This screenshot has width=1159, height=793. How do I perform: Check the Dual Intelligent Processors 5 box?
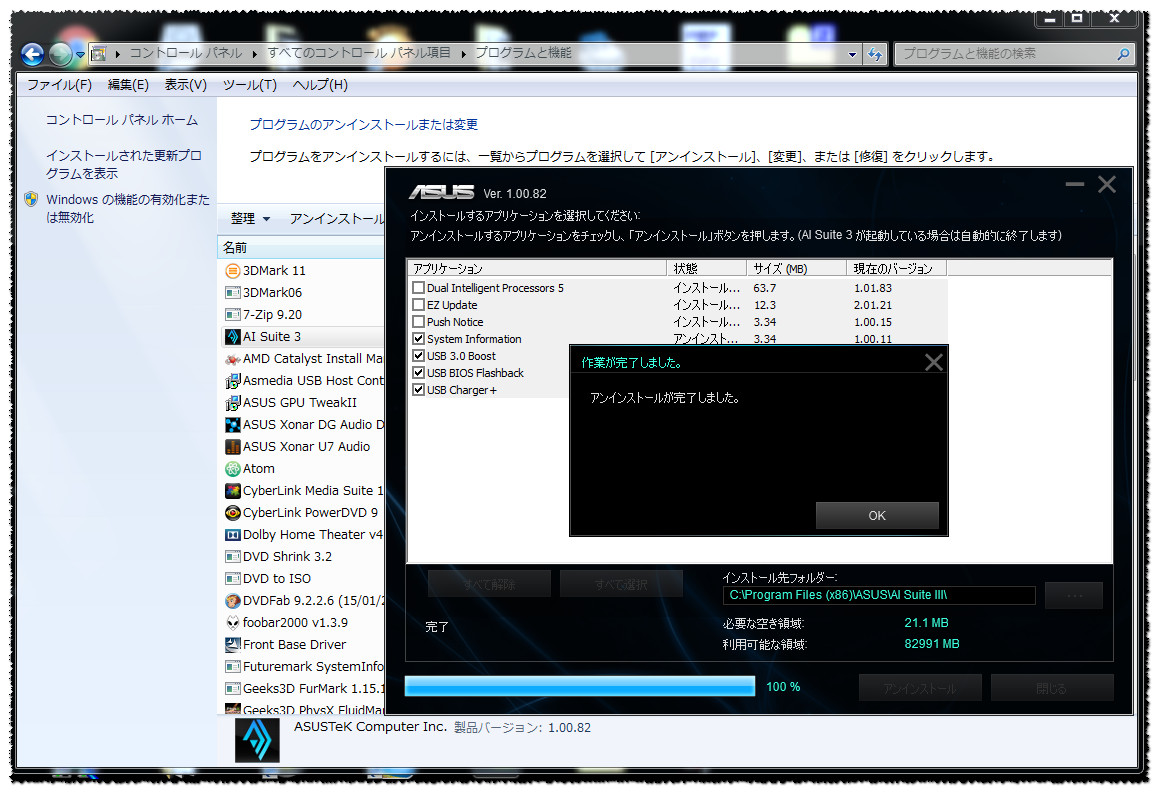click(418, 287)
